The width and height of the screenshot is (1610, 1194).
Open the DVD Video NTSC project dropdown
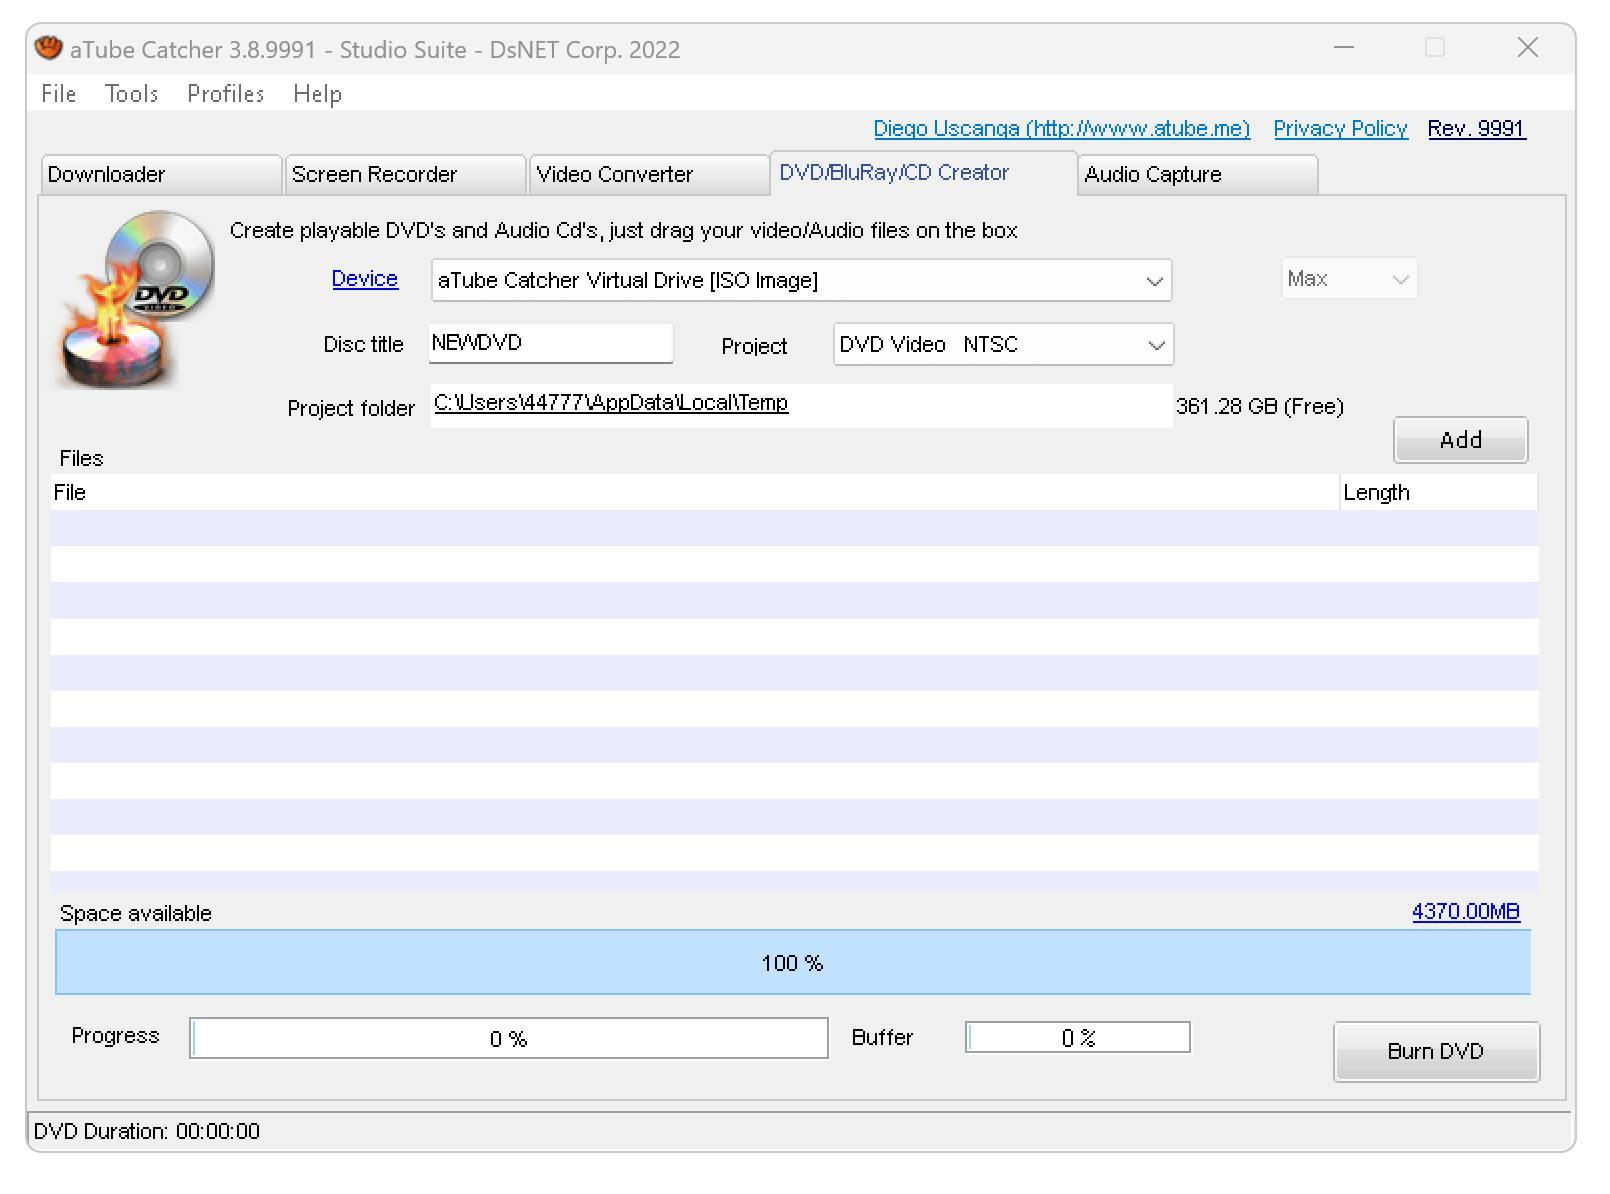click(1003, 345)
